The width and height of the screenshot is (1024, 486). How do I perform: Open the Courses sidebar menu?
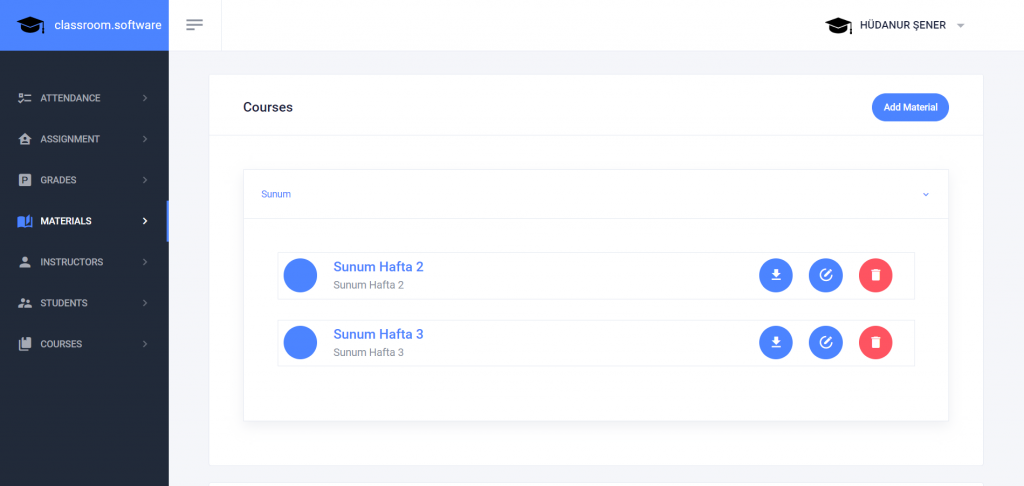[x=61, y=344]
